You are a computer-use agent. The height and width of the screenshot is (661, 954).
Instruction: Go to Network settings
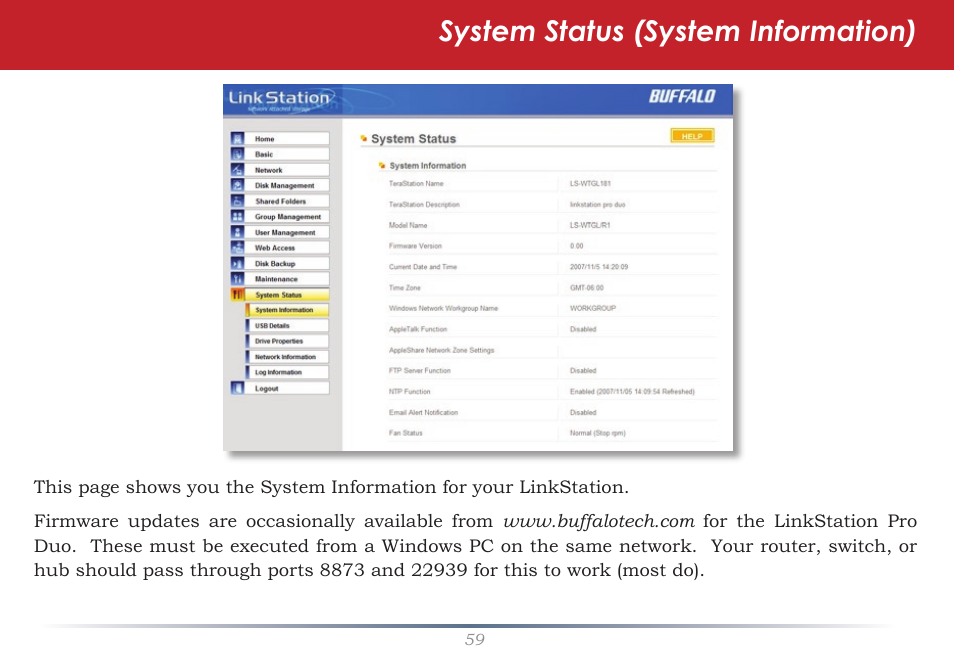pos(287,170)
